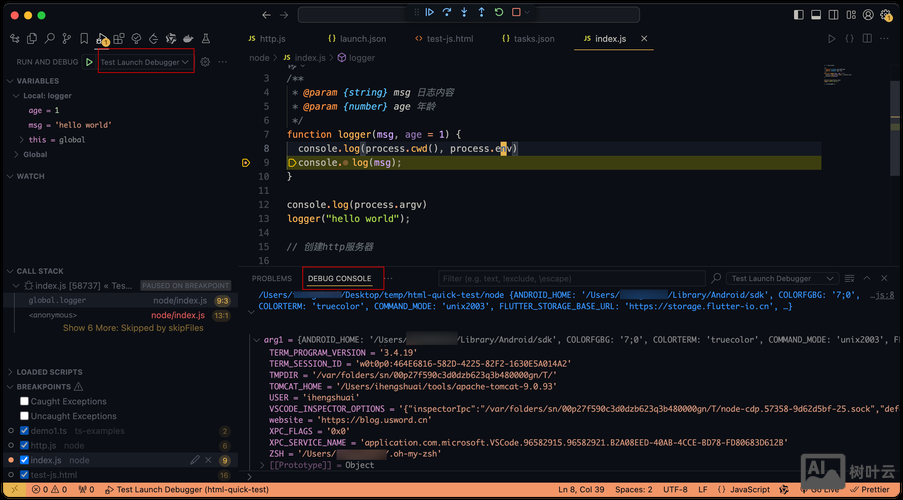Screen dimensions: 903x500
Task: Click Show 6 More skipped frames link
Action: coord(132,328)
